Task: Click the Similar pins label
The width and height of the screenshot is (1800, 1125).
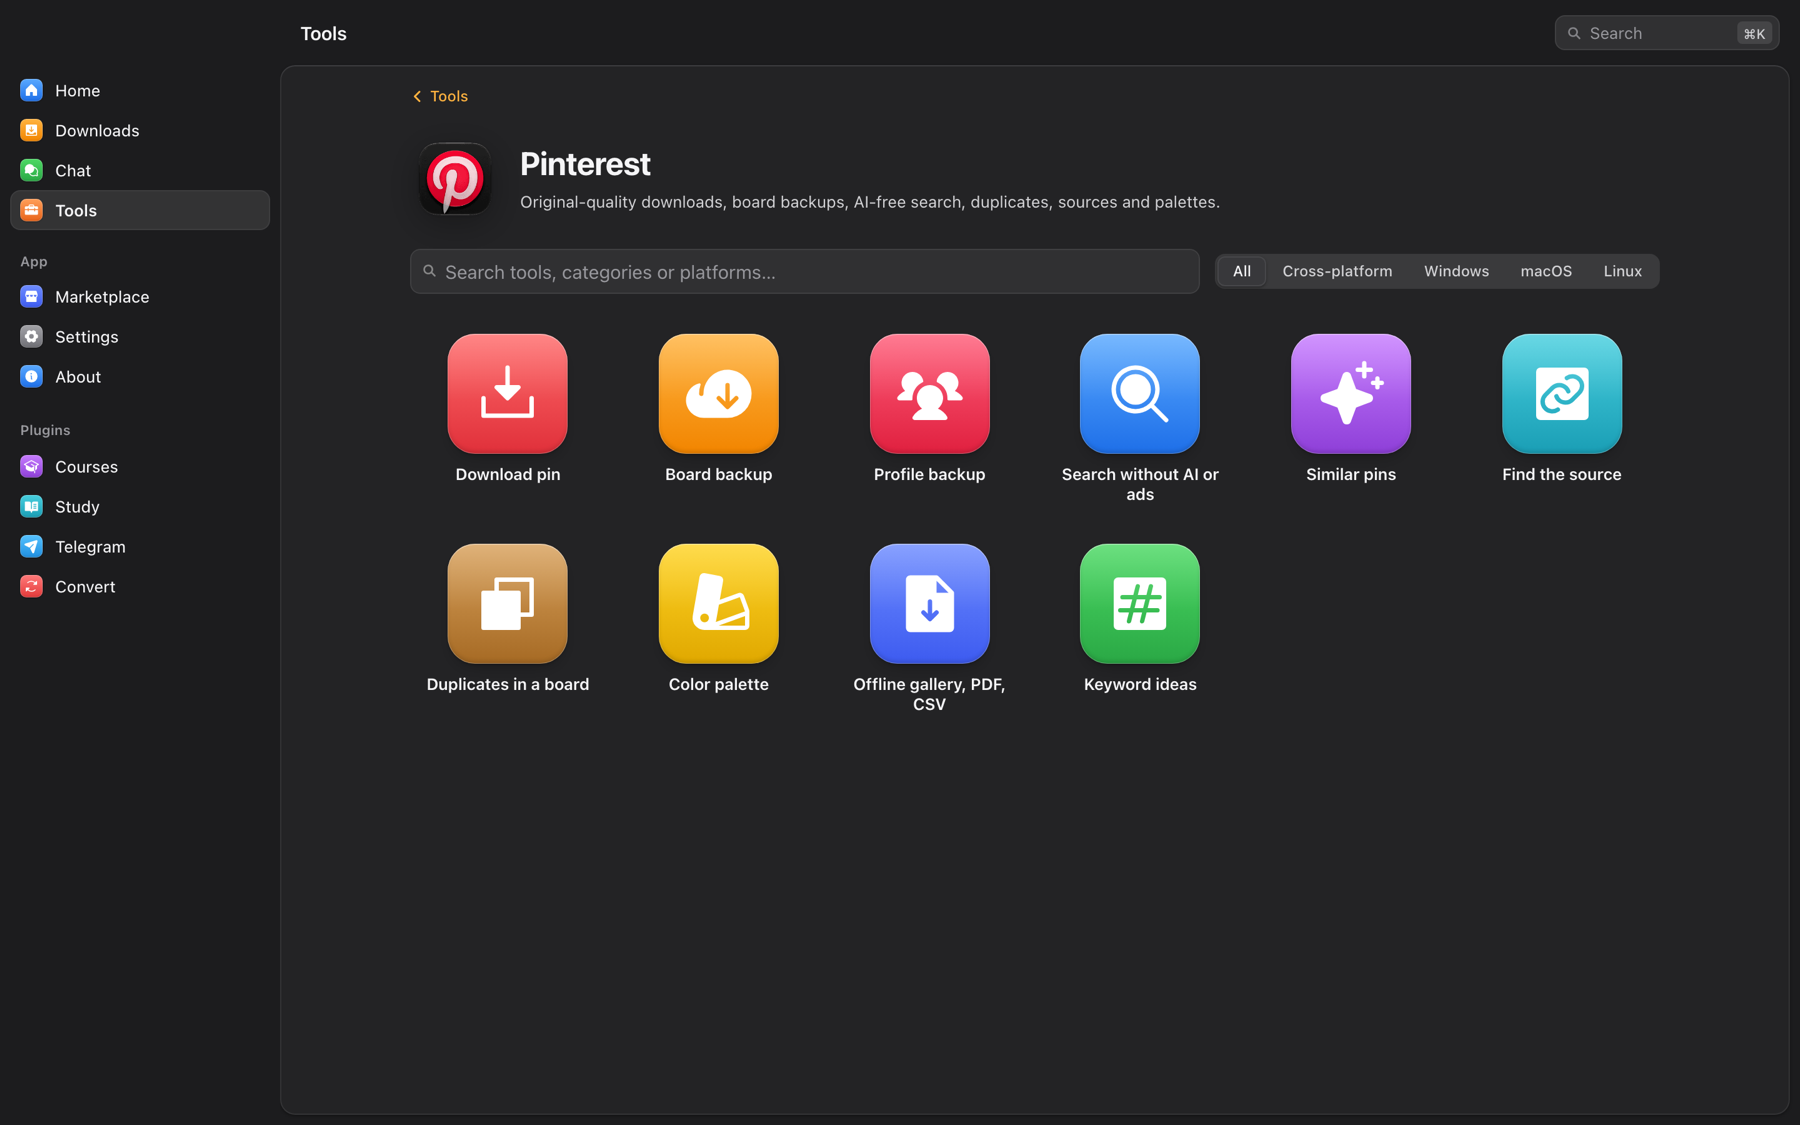Action: tap(1351, 474)
